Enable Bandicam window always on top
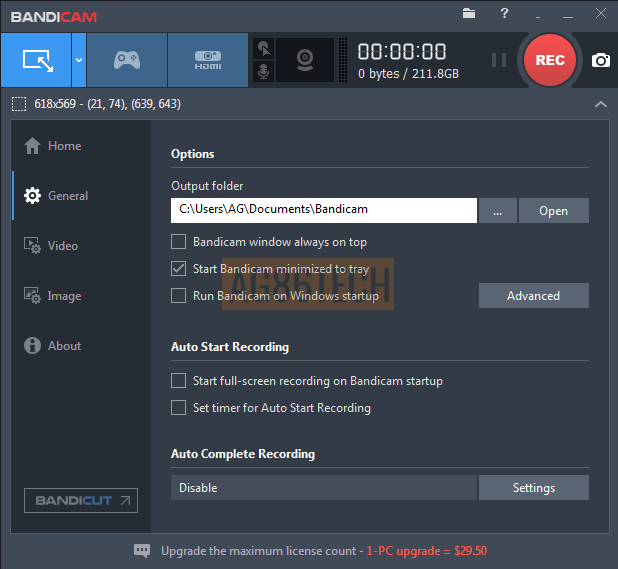The width and height of the screenshot is (618, 569). (179, 242)
